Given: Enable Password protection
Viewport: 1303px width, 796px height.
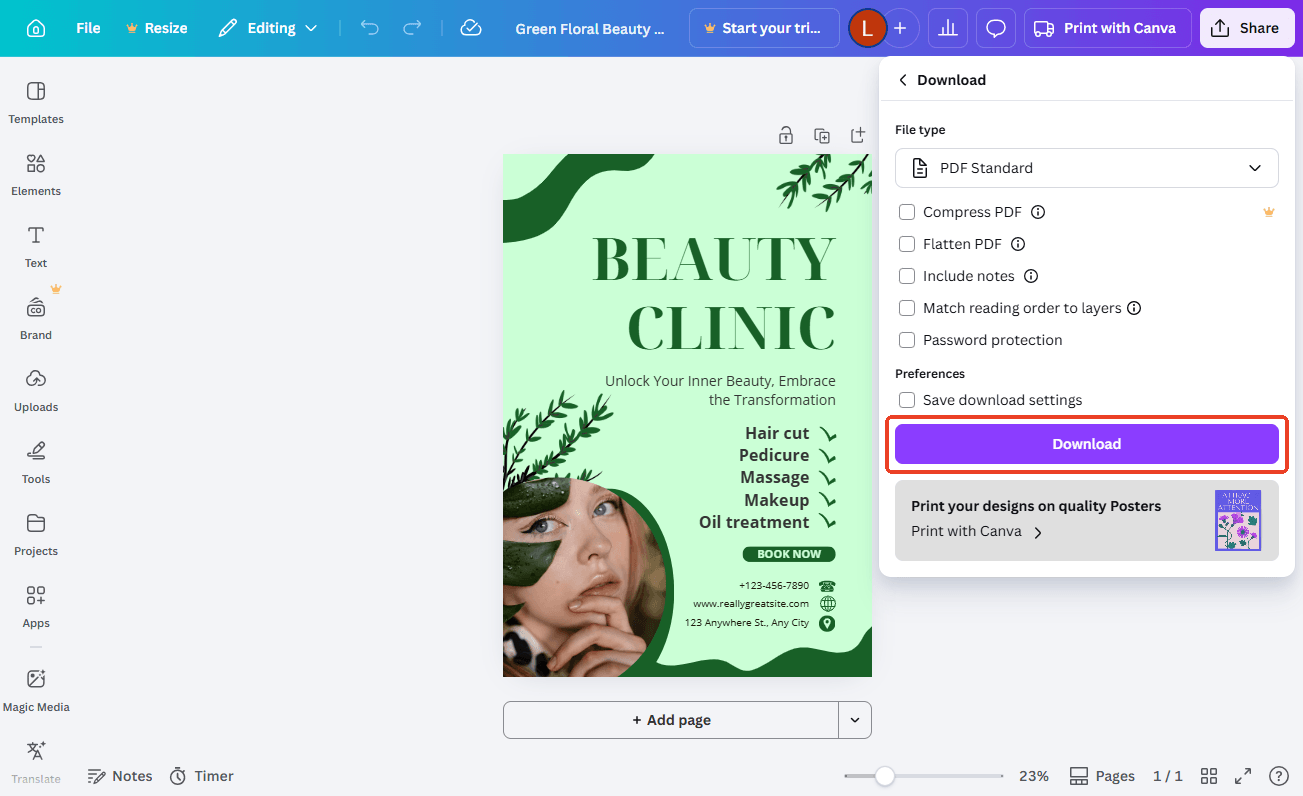Looking at the screenshot, I should (x=907, y=340).
